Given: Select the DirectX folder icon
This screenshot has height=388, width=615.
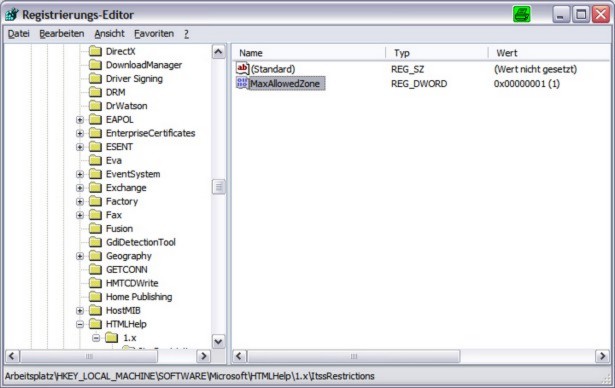Looking at the screenshot, I should 95,51.
